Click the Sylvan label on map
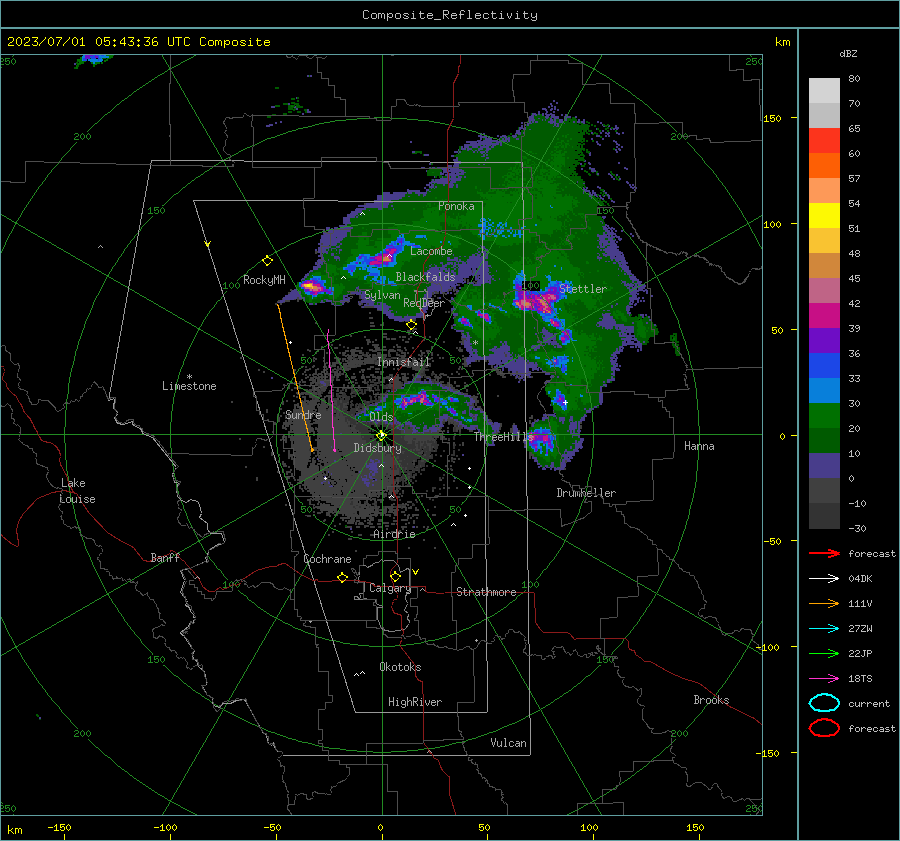The width and height of the screenshot is (900, 841). 382,295
